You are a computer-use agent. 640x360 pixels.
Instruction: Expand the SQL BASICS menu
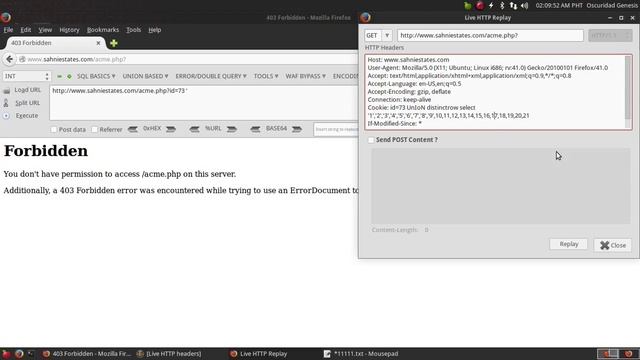point(96,76)
